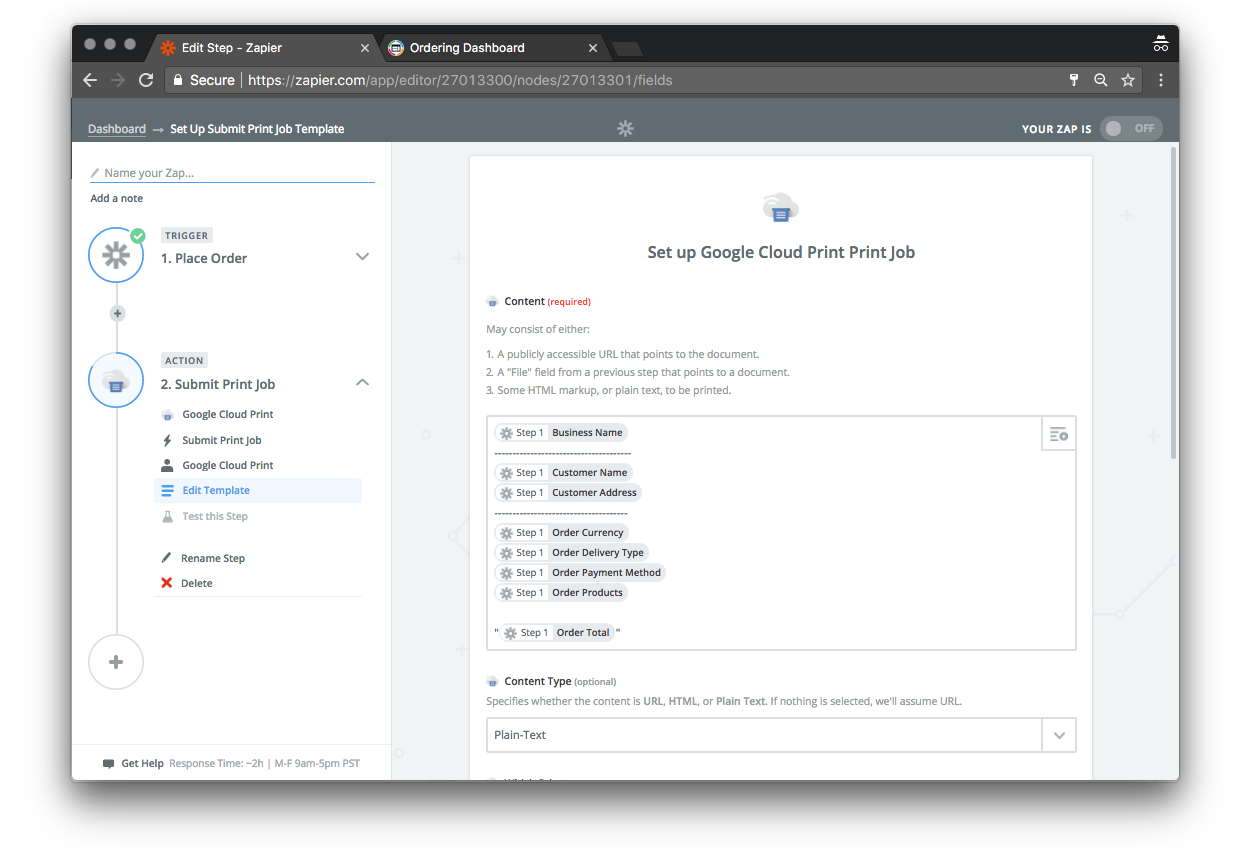Screen dimensions: 1255x857
Task: Close the Edit Step - Zapier tab
Action: pyautogui.click(x=365, y=48)
